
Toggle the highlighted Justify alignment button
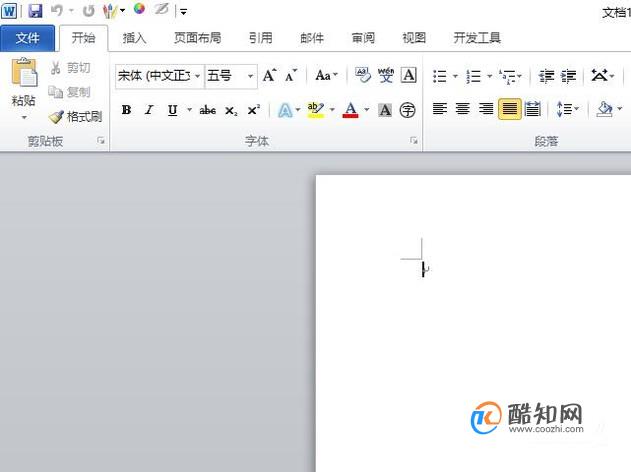[x=509, y=109]
